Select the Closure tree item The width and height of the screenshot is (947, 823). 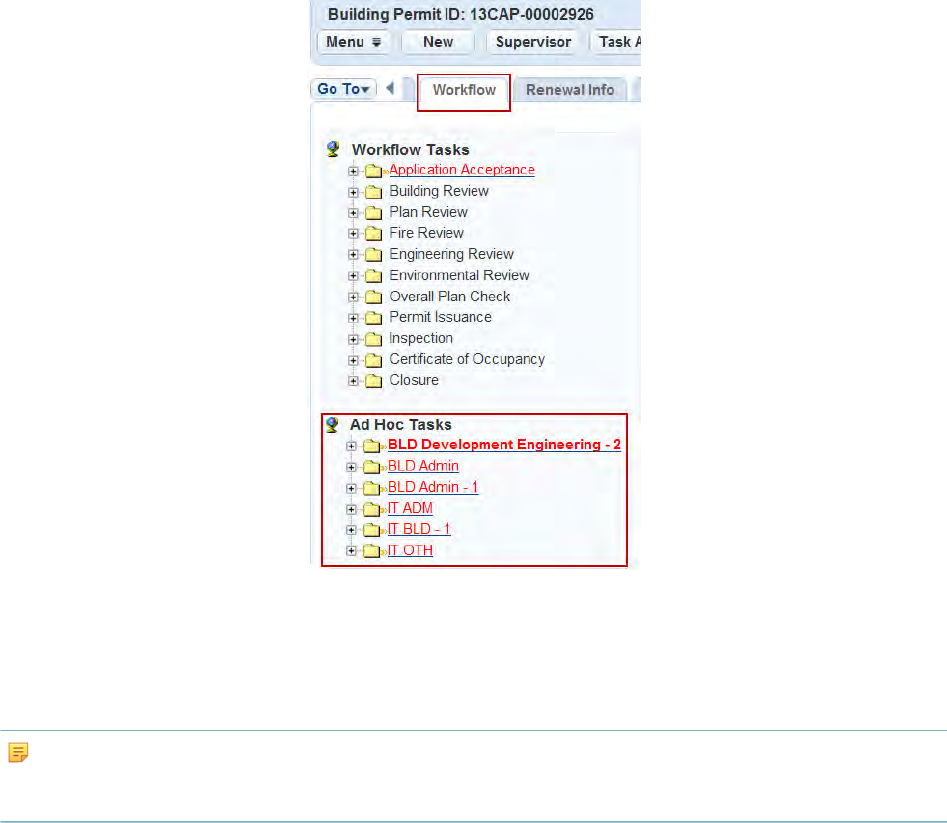414,380
